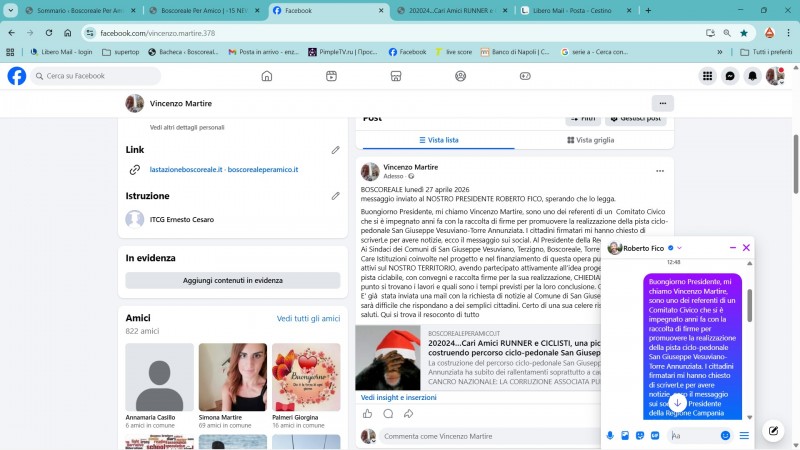The height and width of the screenshot is (450, 800).
Task: Open Vedi insight e inserzioni link
Action: (398, 397)
